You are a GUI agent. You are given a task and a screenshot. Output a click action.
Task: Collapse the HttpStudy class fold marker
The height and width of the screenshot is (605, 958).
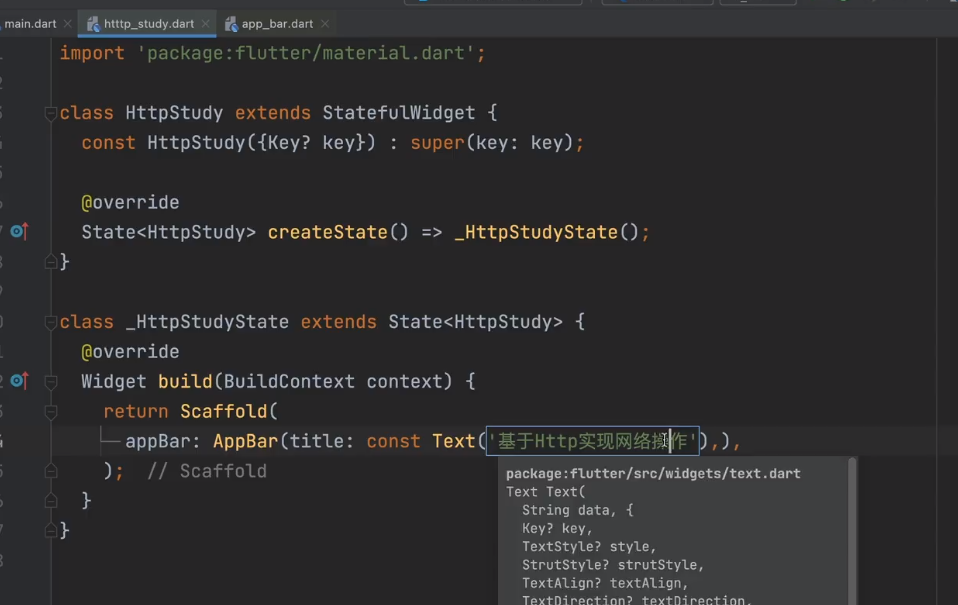click(51, 113)
